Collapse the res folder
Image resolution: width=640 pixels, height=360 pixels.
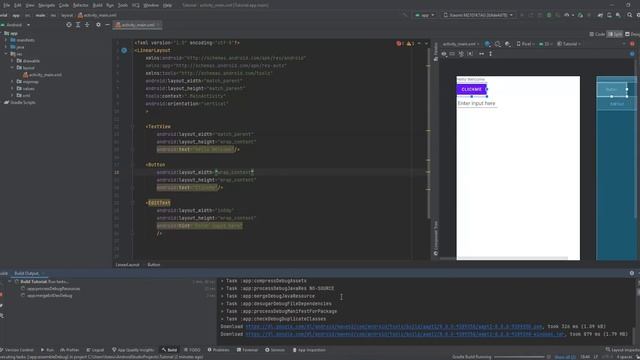(6, 54)
